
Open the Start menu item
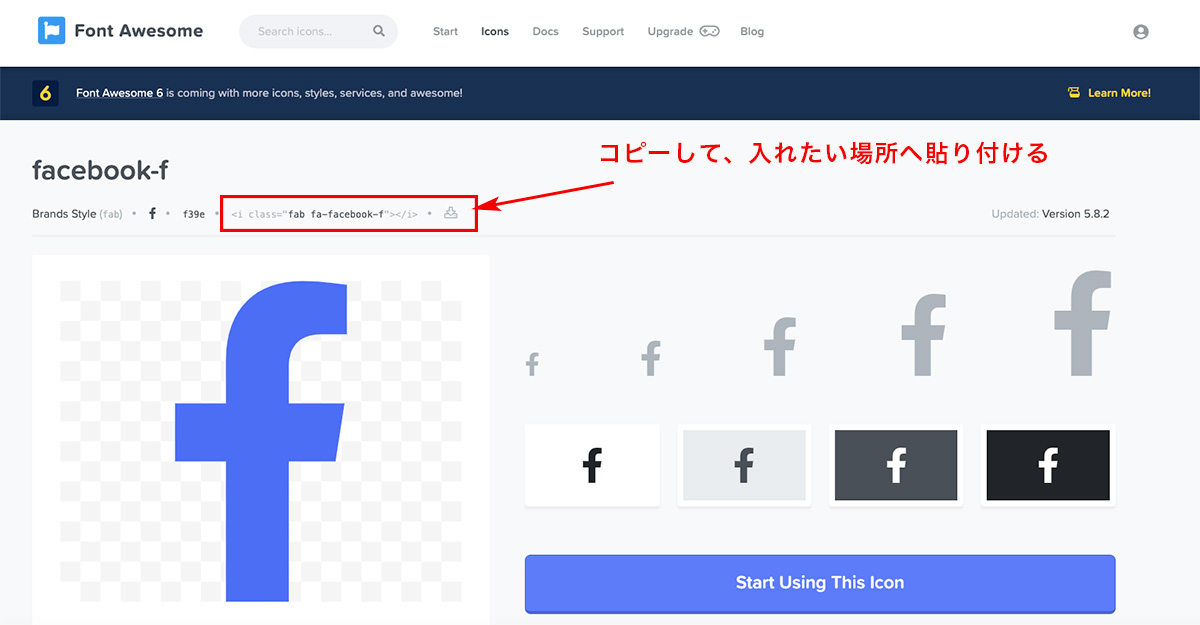point(445,32)
